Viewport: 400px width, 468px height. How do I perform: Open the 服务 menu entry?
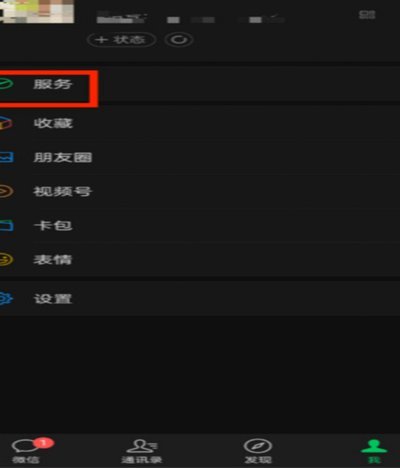pos(200,84)
